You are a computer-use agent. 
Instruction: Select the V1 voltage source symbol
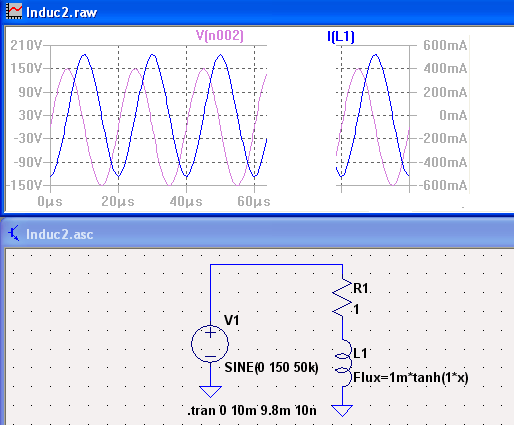point(210,344)
